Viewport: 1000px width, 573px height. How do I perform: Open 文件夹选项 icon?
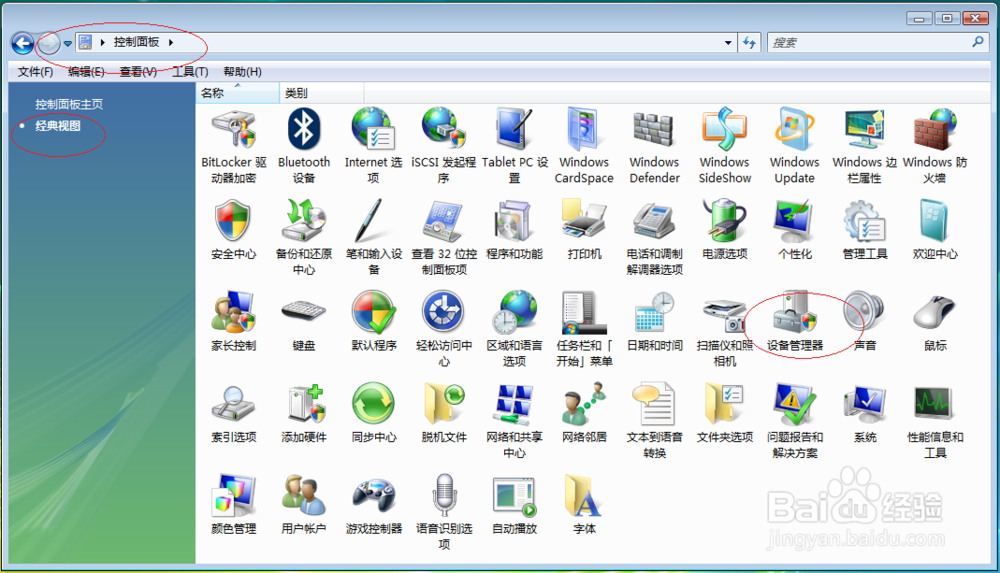click(726, 403)
